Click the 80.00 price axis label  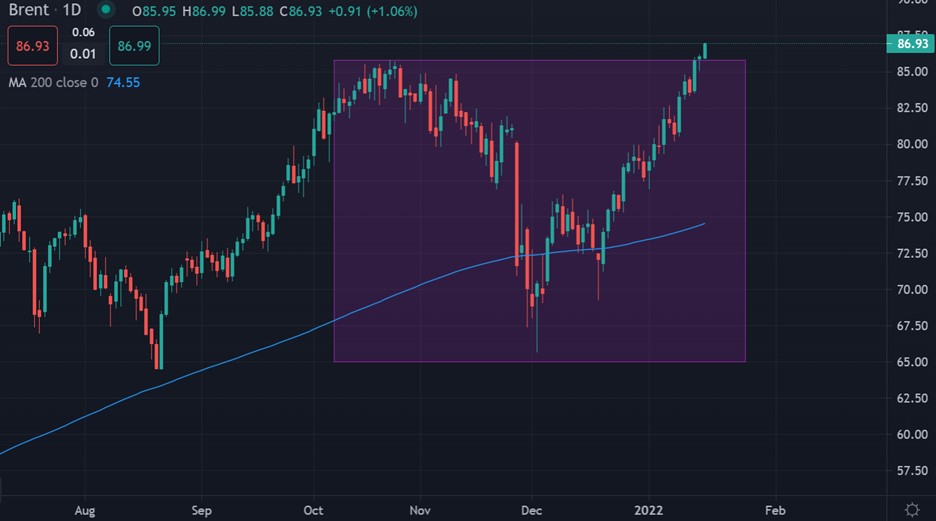click(x=912, y=144)
